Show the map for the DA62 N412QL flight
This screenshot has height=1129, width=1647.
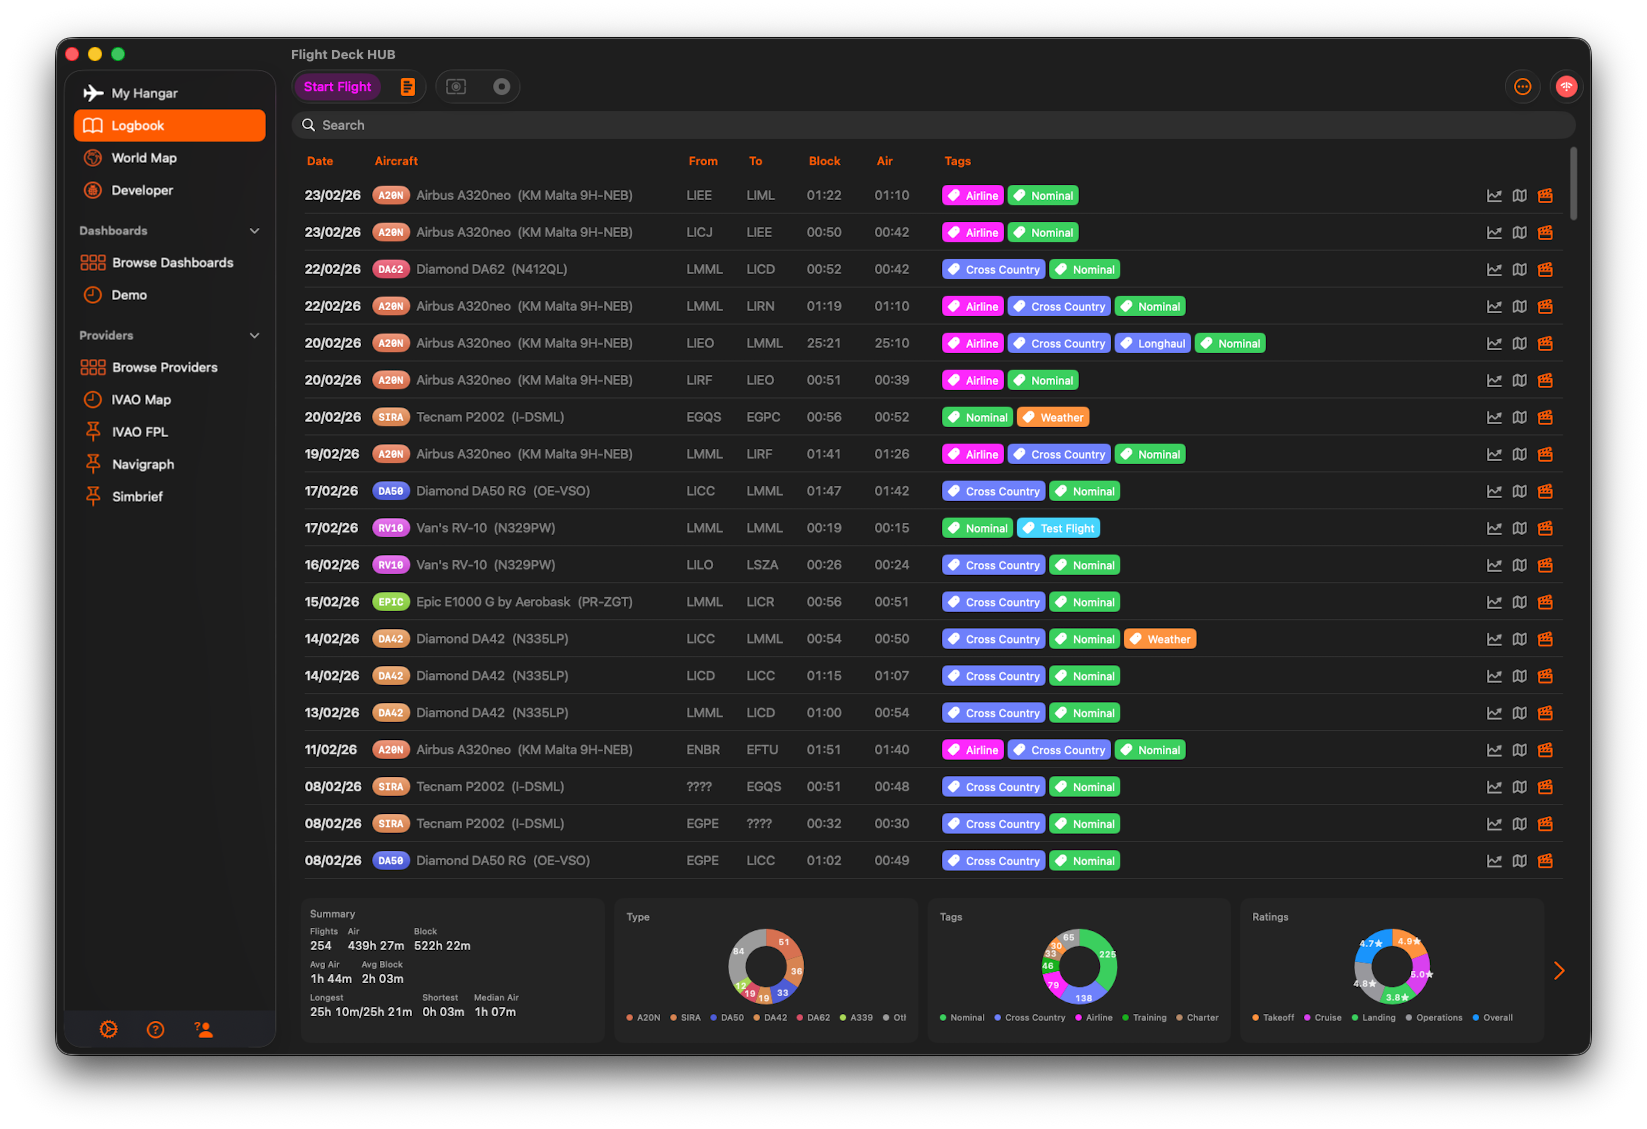(1519, 270)
